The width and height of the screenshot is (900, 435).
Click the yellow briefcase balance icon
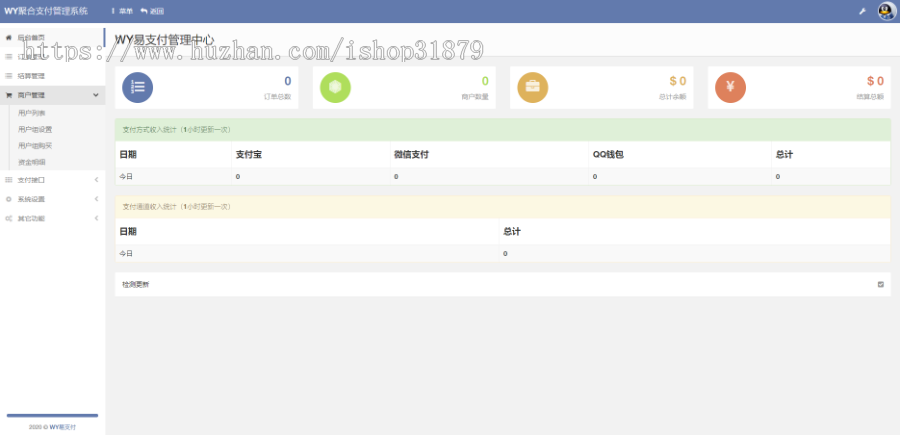pos(532,88)
